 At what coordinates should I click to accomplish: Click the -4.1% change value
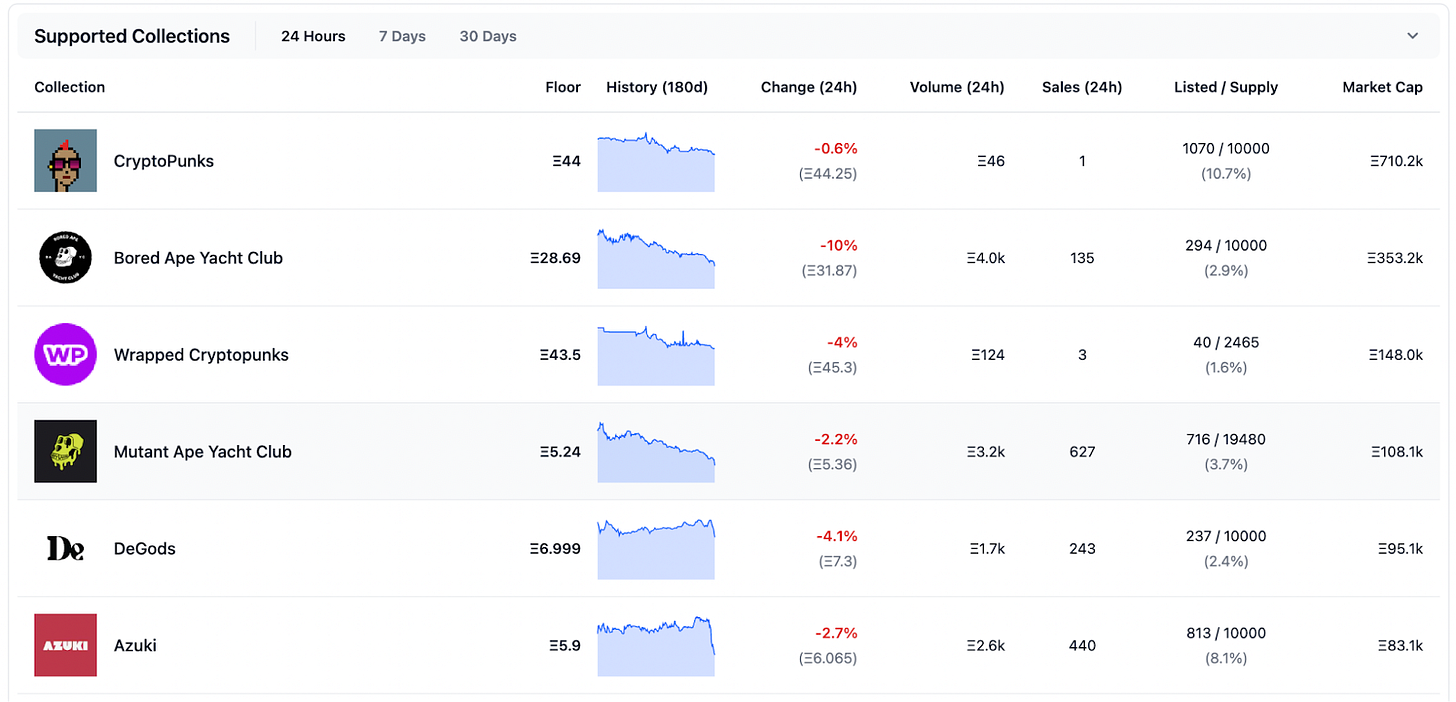point(837,537)
